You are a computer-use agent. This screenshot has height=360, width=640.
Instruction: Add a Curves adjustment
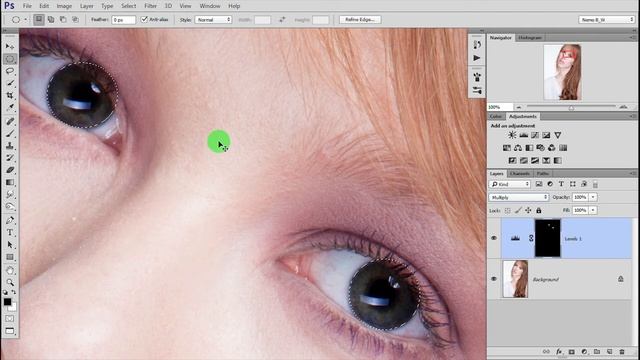[535, 135]
